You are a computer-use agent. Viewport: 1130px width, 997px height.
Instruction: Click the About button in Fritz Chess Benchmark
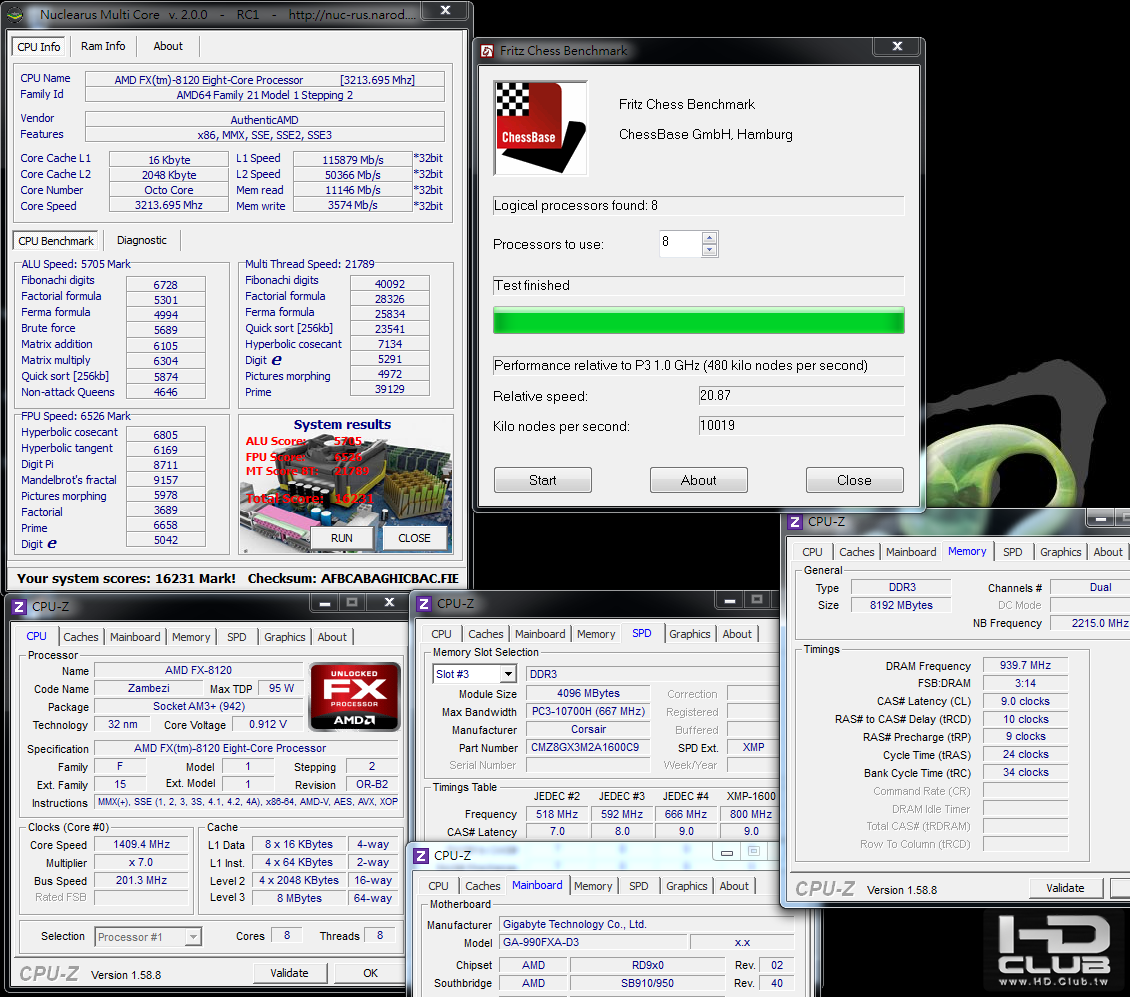tap(698, 480)
